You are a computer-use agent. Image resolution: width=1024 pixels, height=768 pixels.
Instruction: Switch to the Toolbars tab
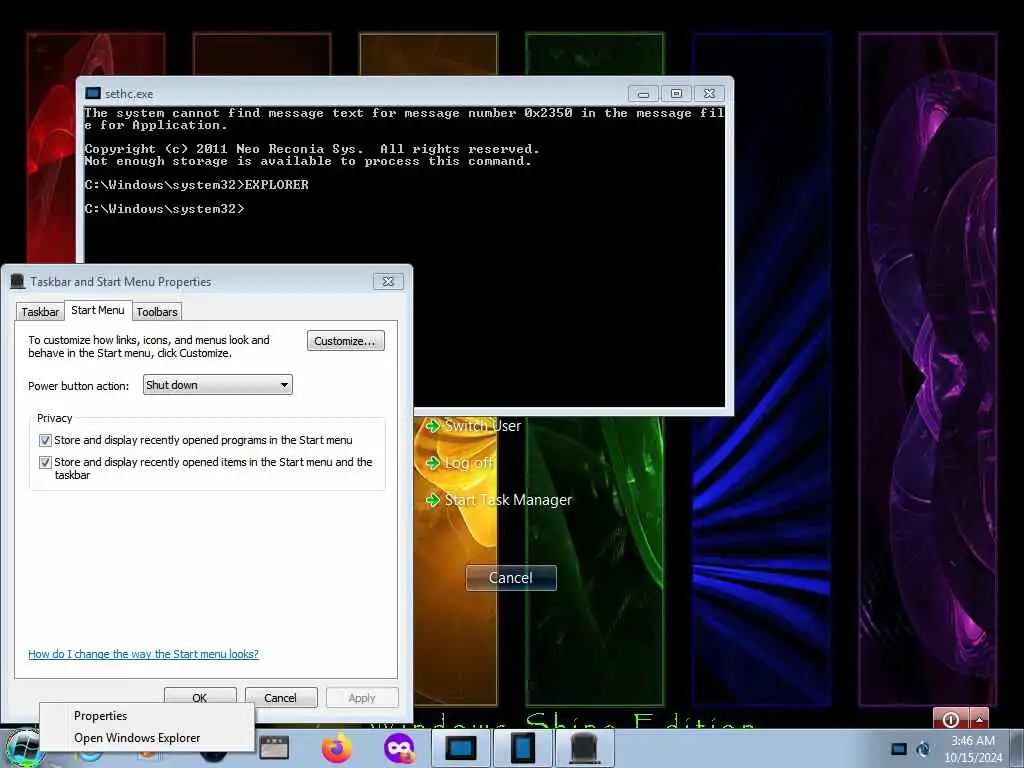click(x=157, y=312)
